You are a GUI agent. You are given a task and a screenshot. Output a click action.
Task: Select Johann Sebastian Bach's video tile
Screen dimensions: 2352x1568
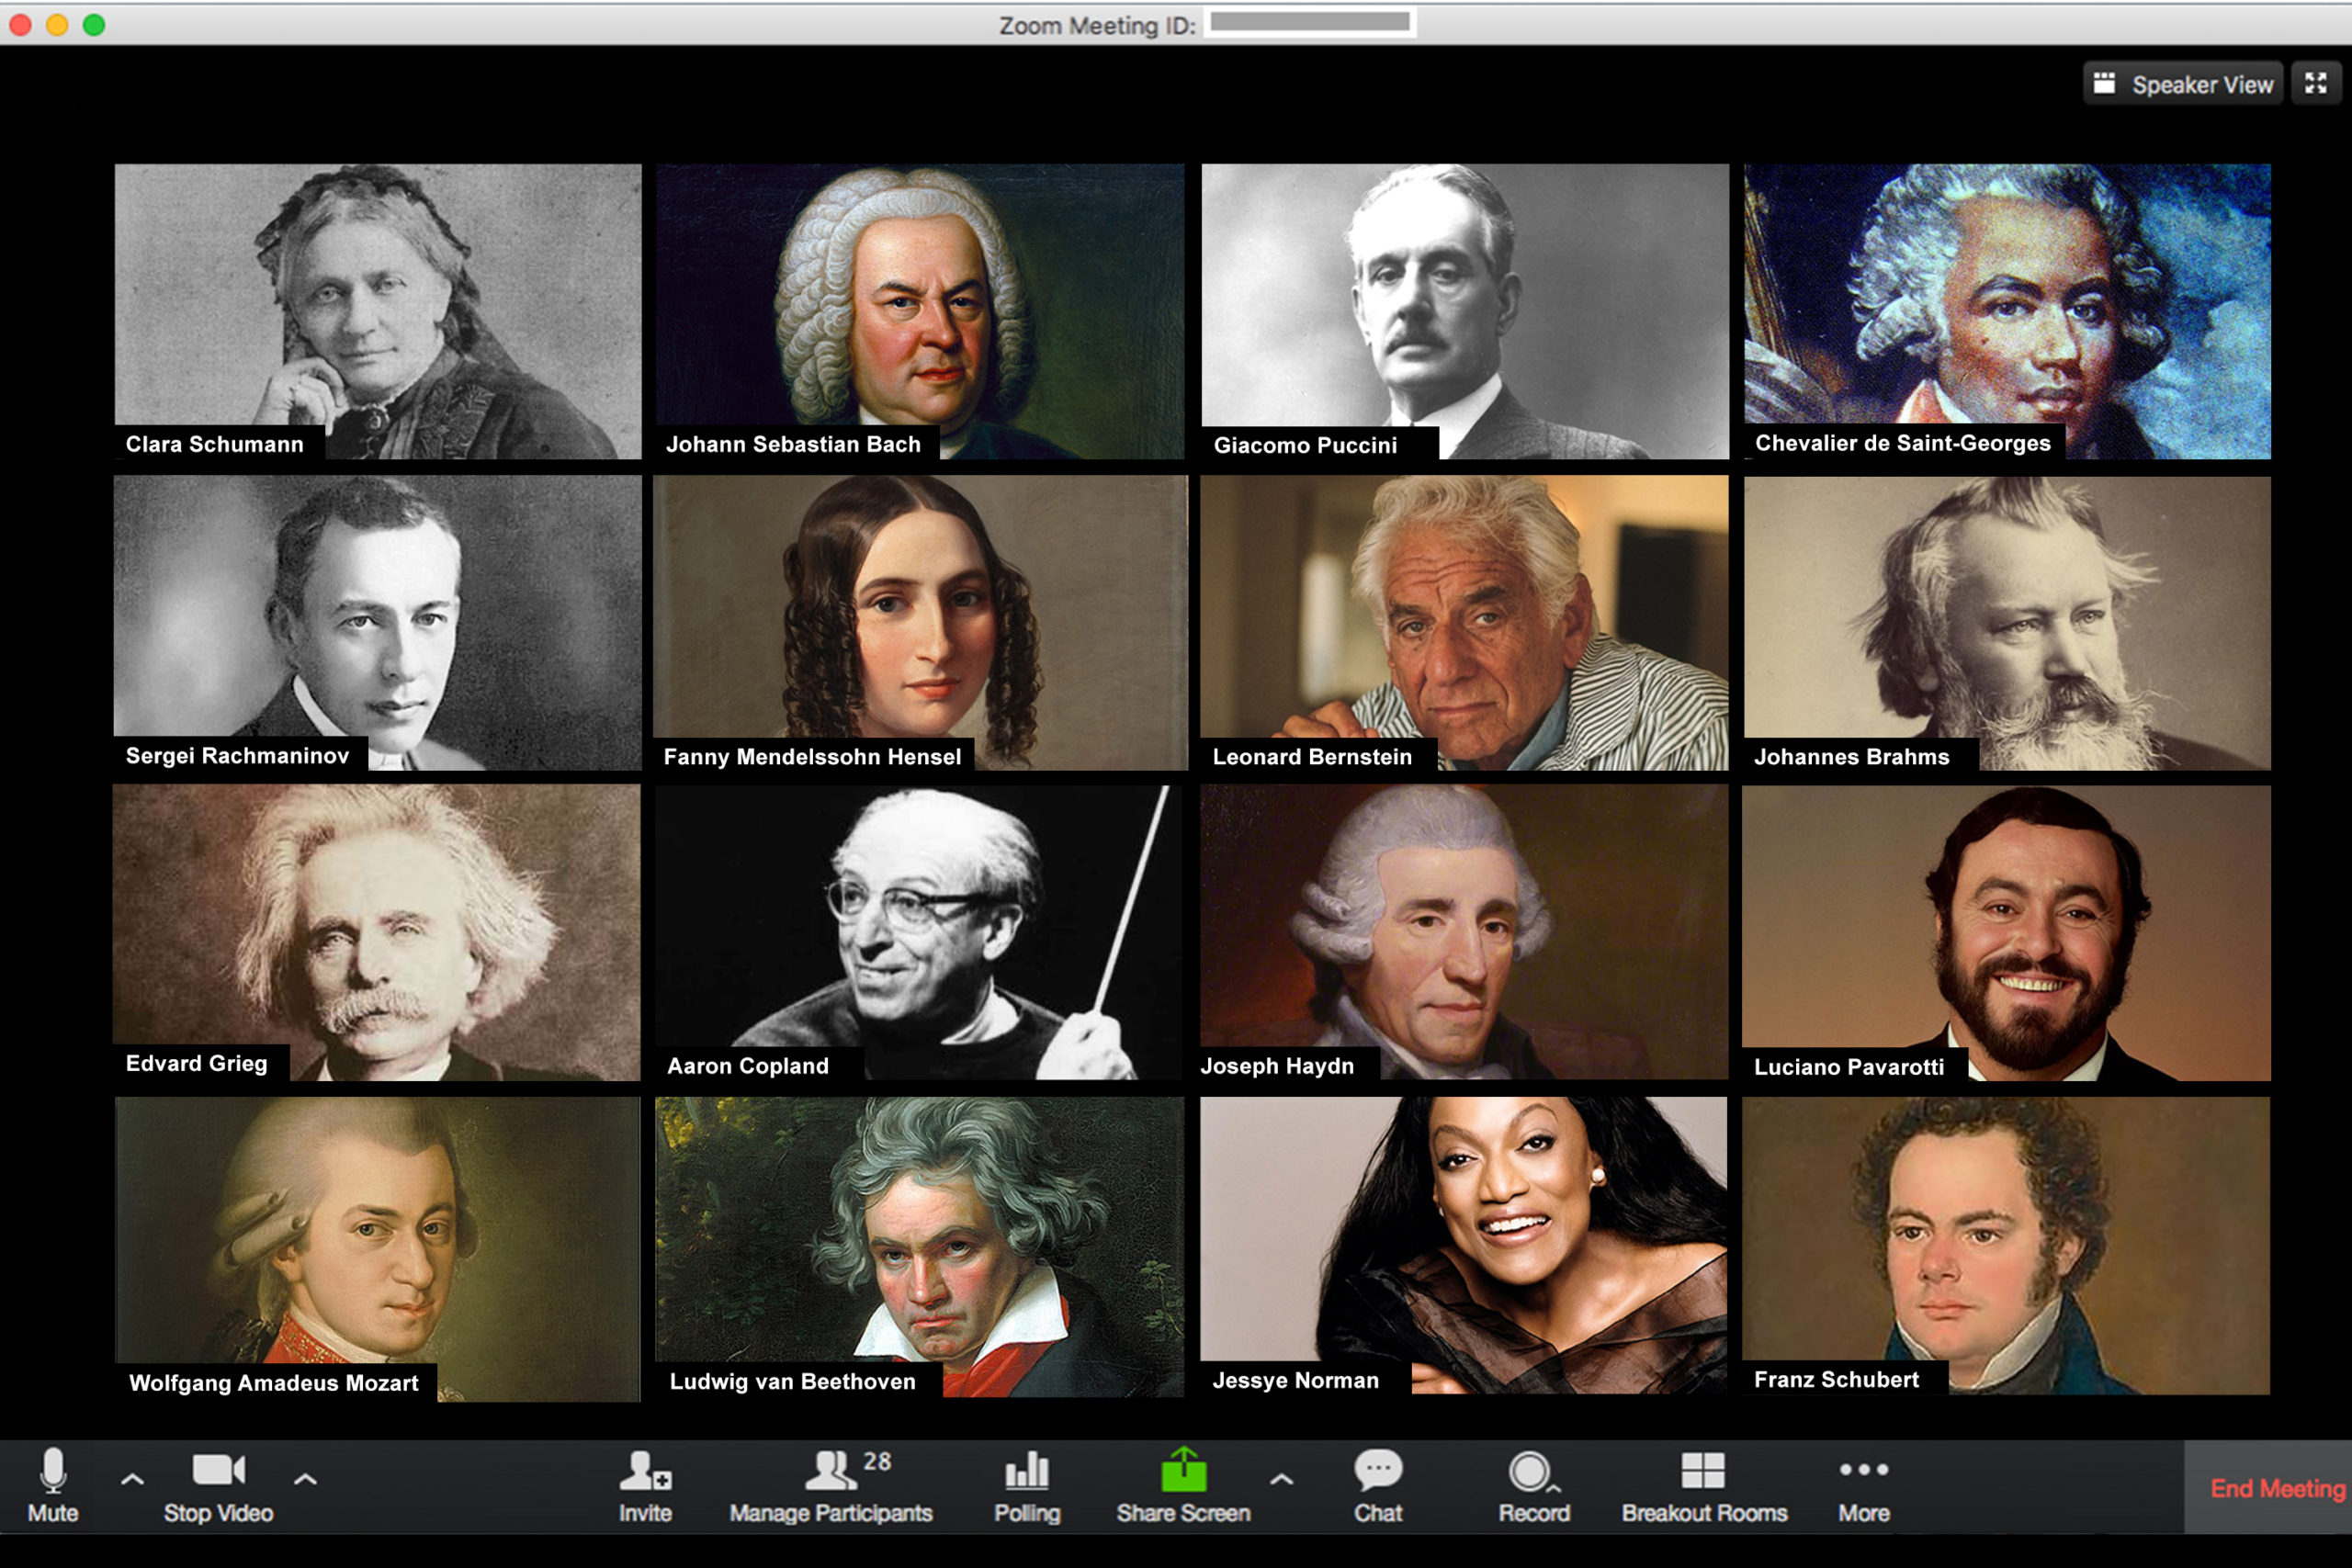tap(920, 311)
